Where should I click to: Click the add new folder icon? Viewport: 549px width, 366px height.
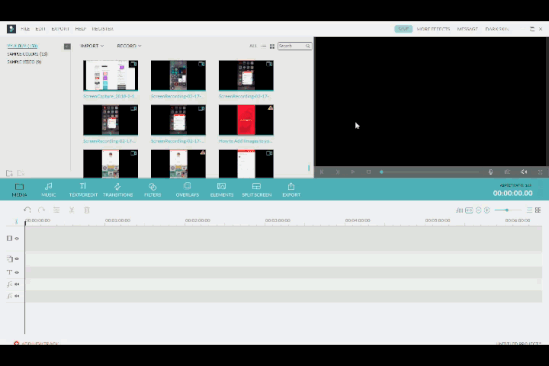[9, 173]
